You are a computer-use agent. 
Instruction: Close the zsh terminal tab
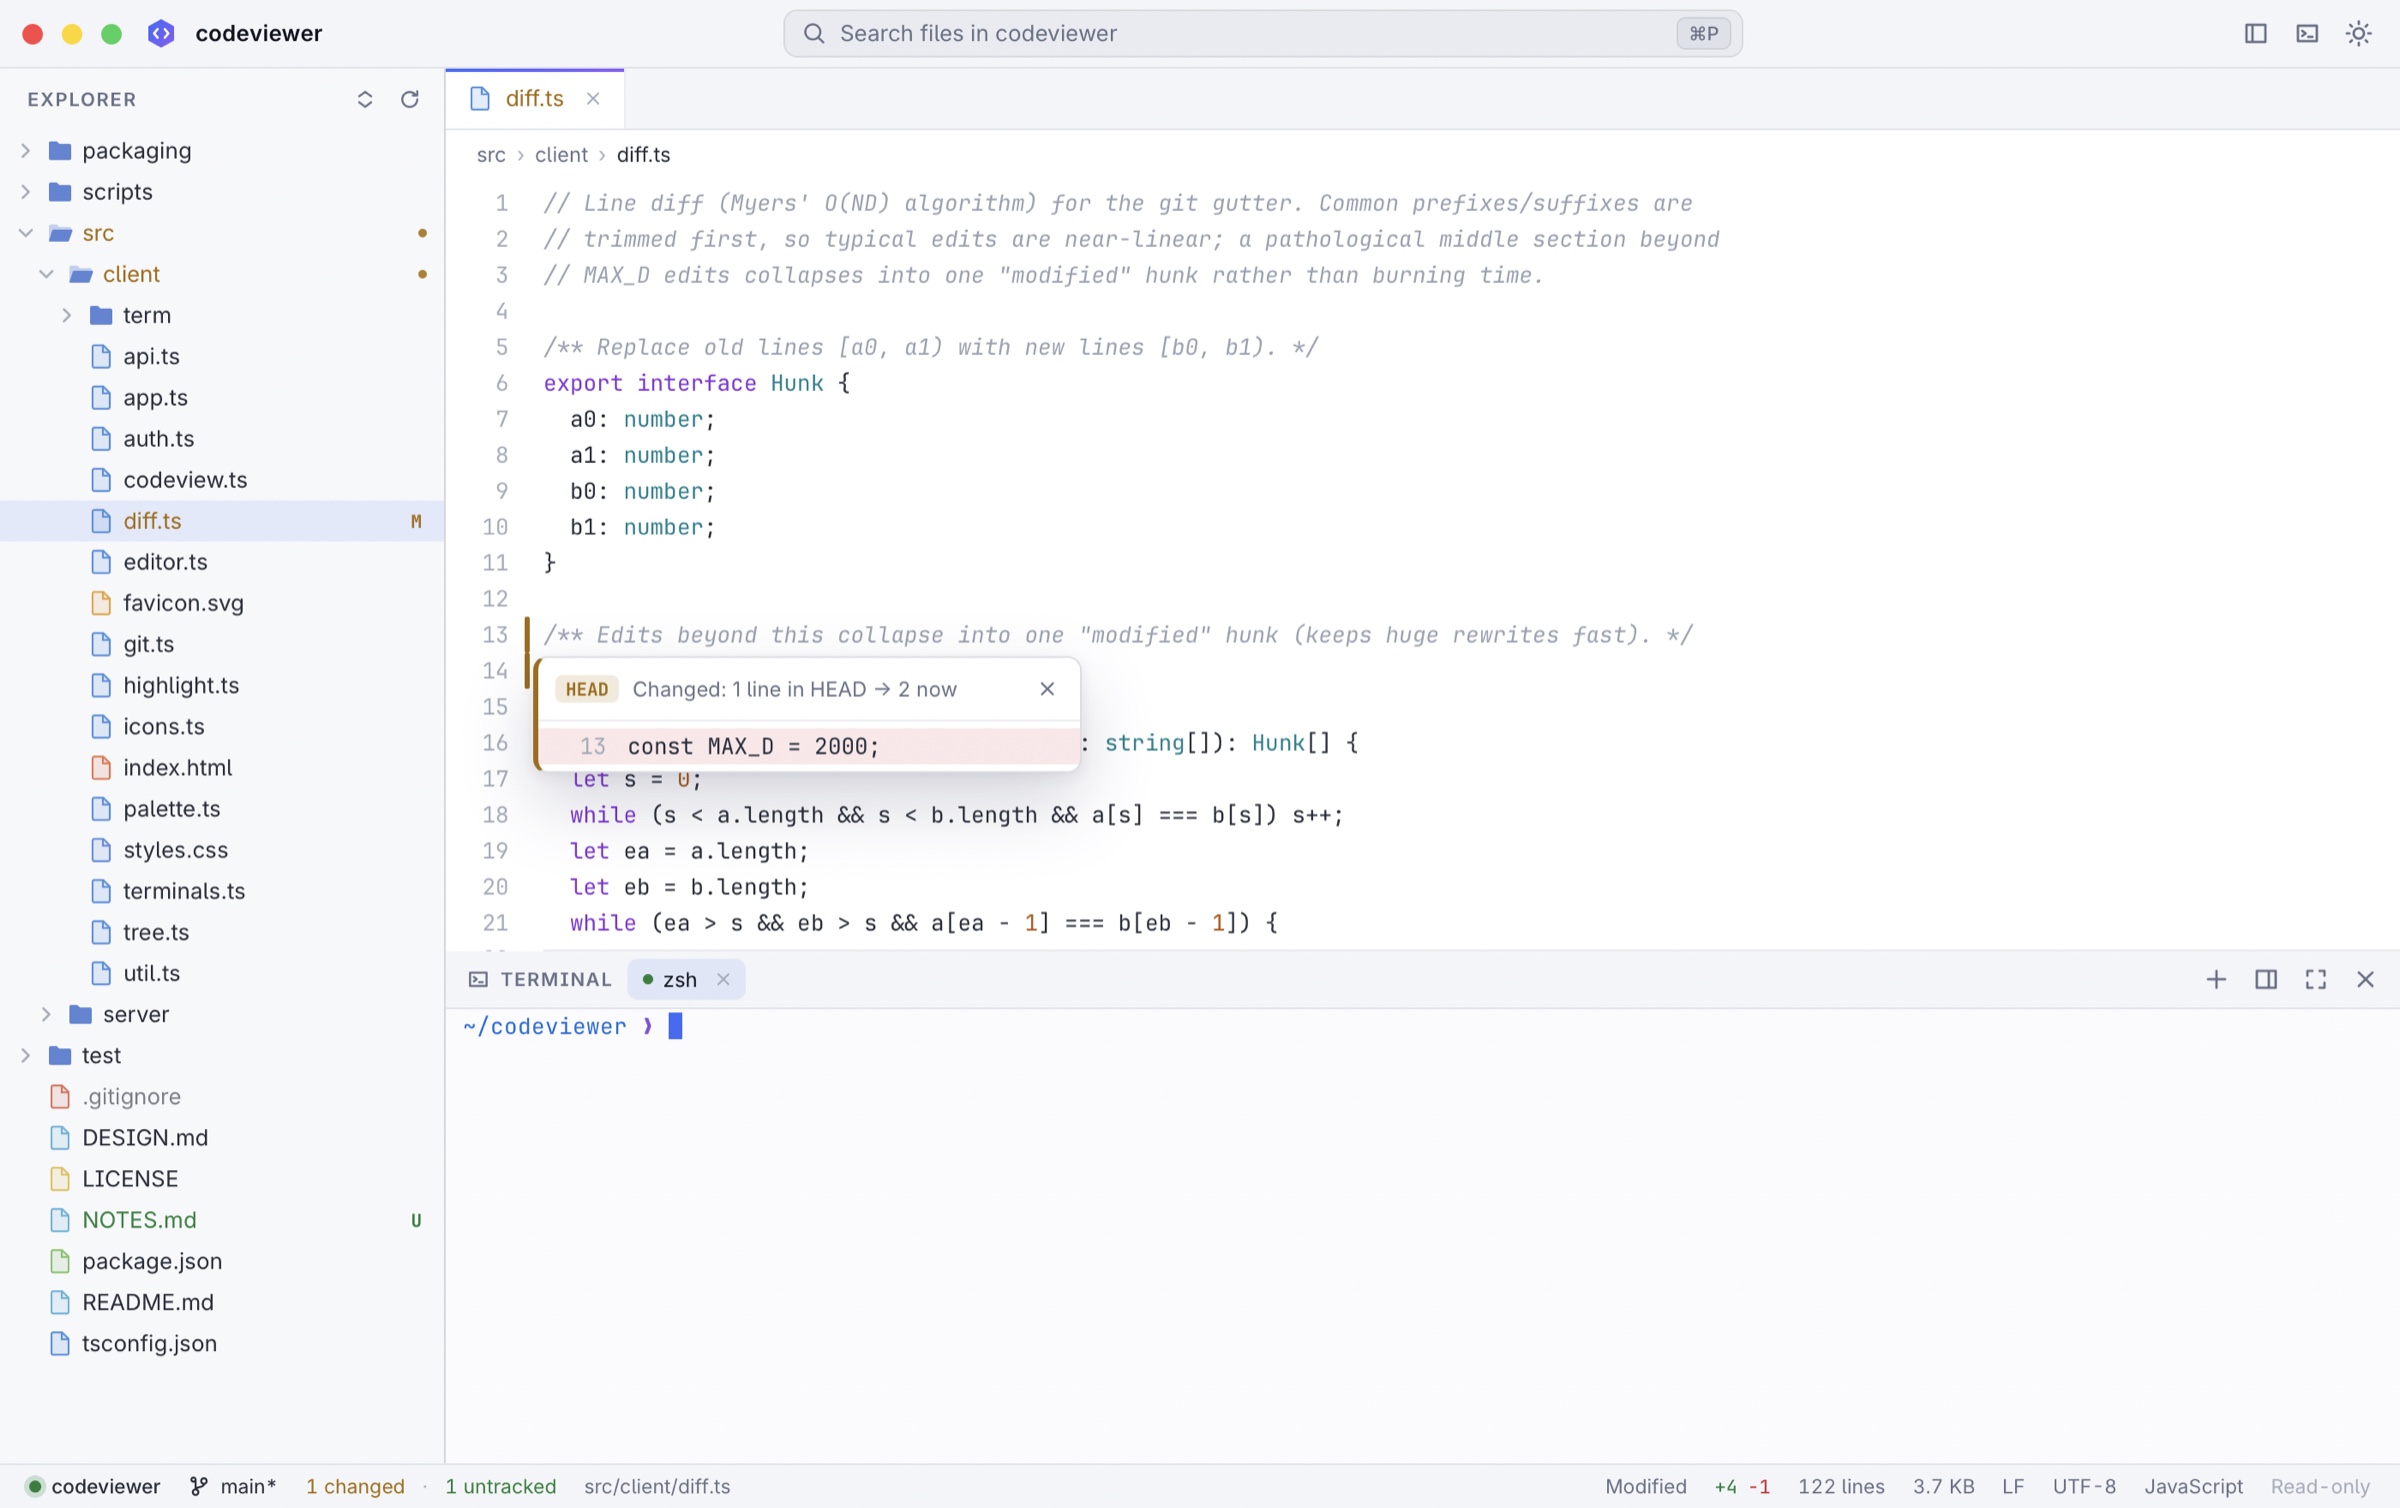click(x=723, y=979)
